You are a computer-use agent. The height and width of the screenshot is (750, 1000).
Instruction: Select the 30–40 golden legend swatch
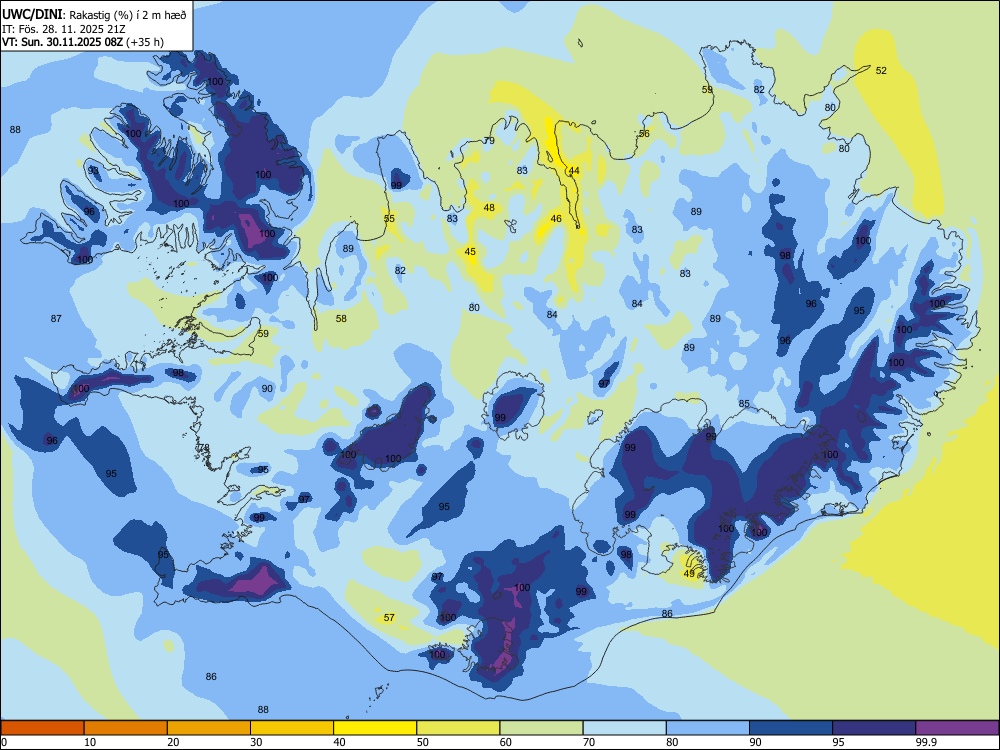[292, 728]
